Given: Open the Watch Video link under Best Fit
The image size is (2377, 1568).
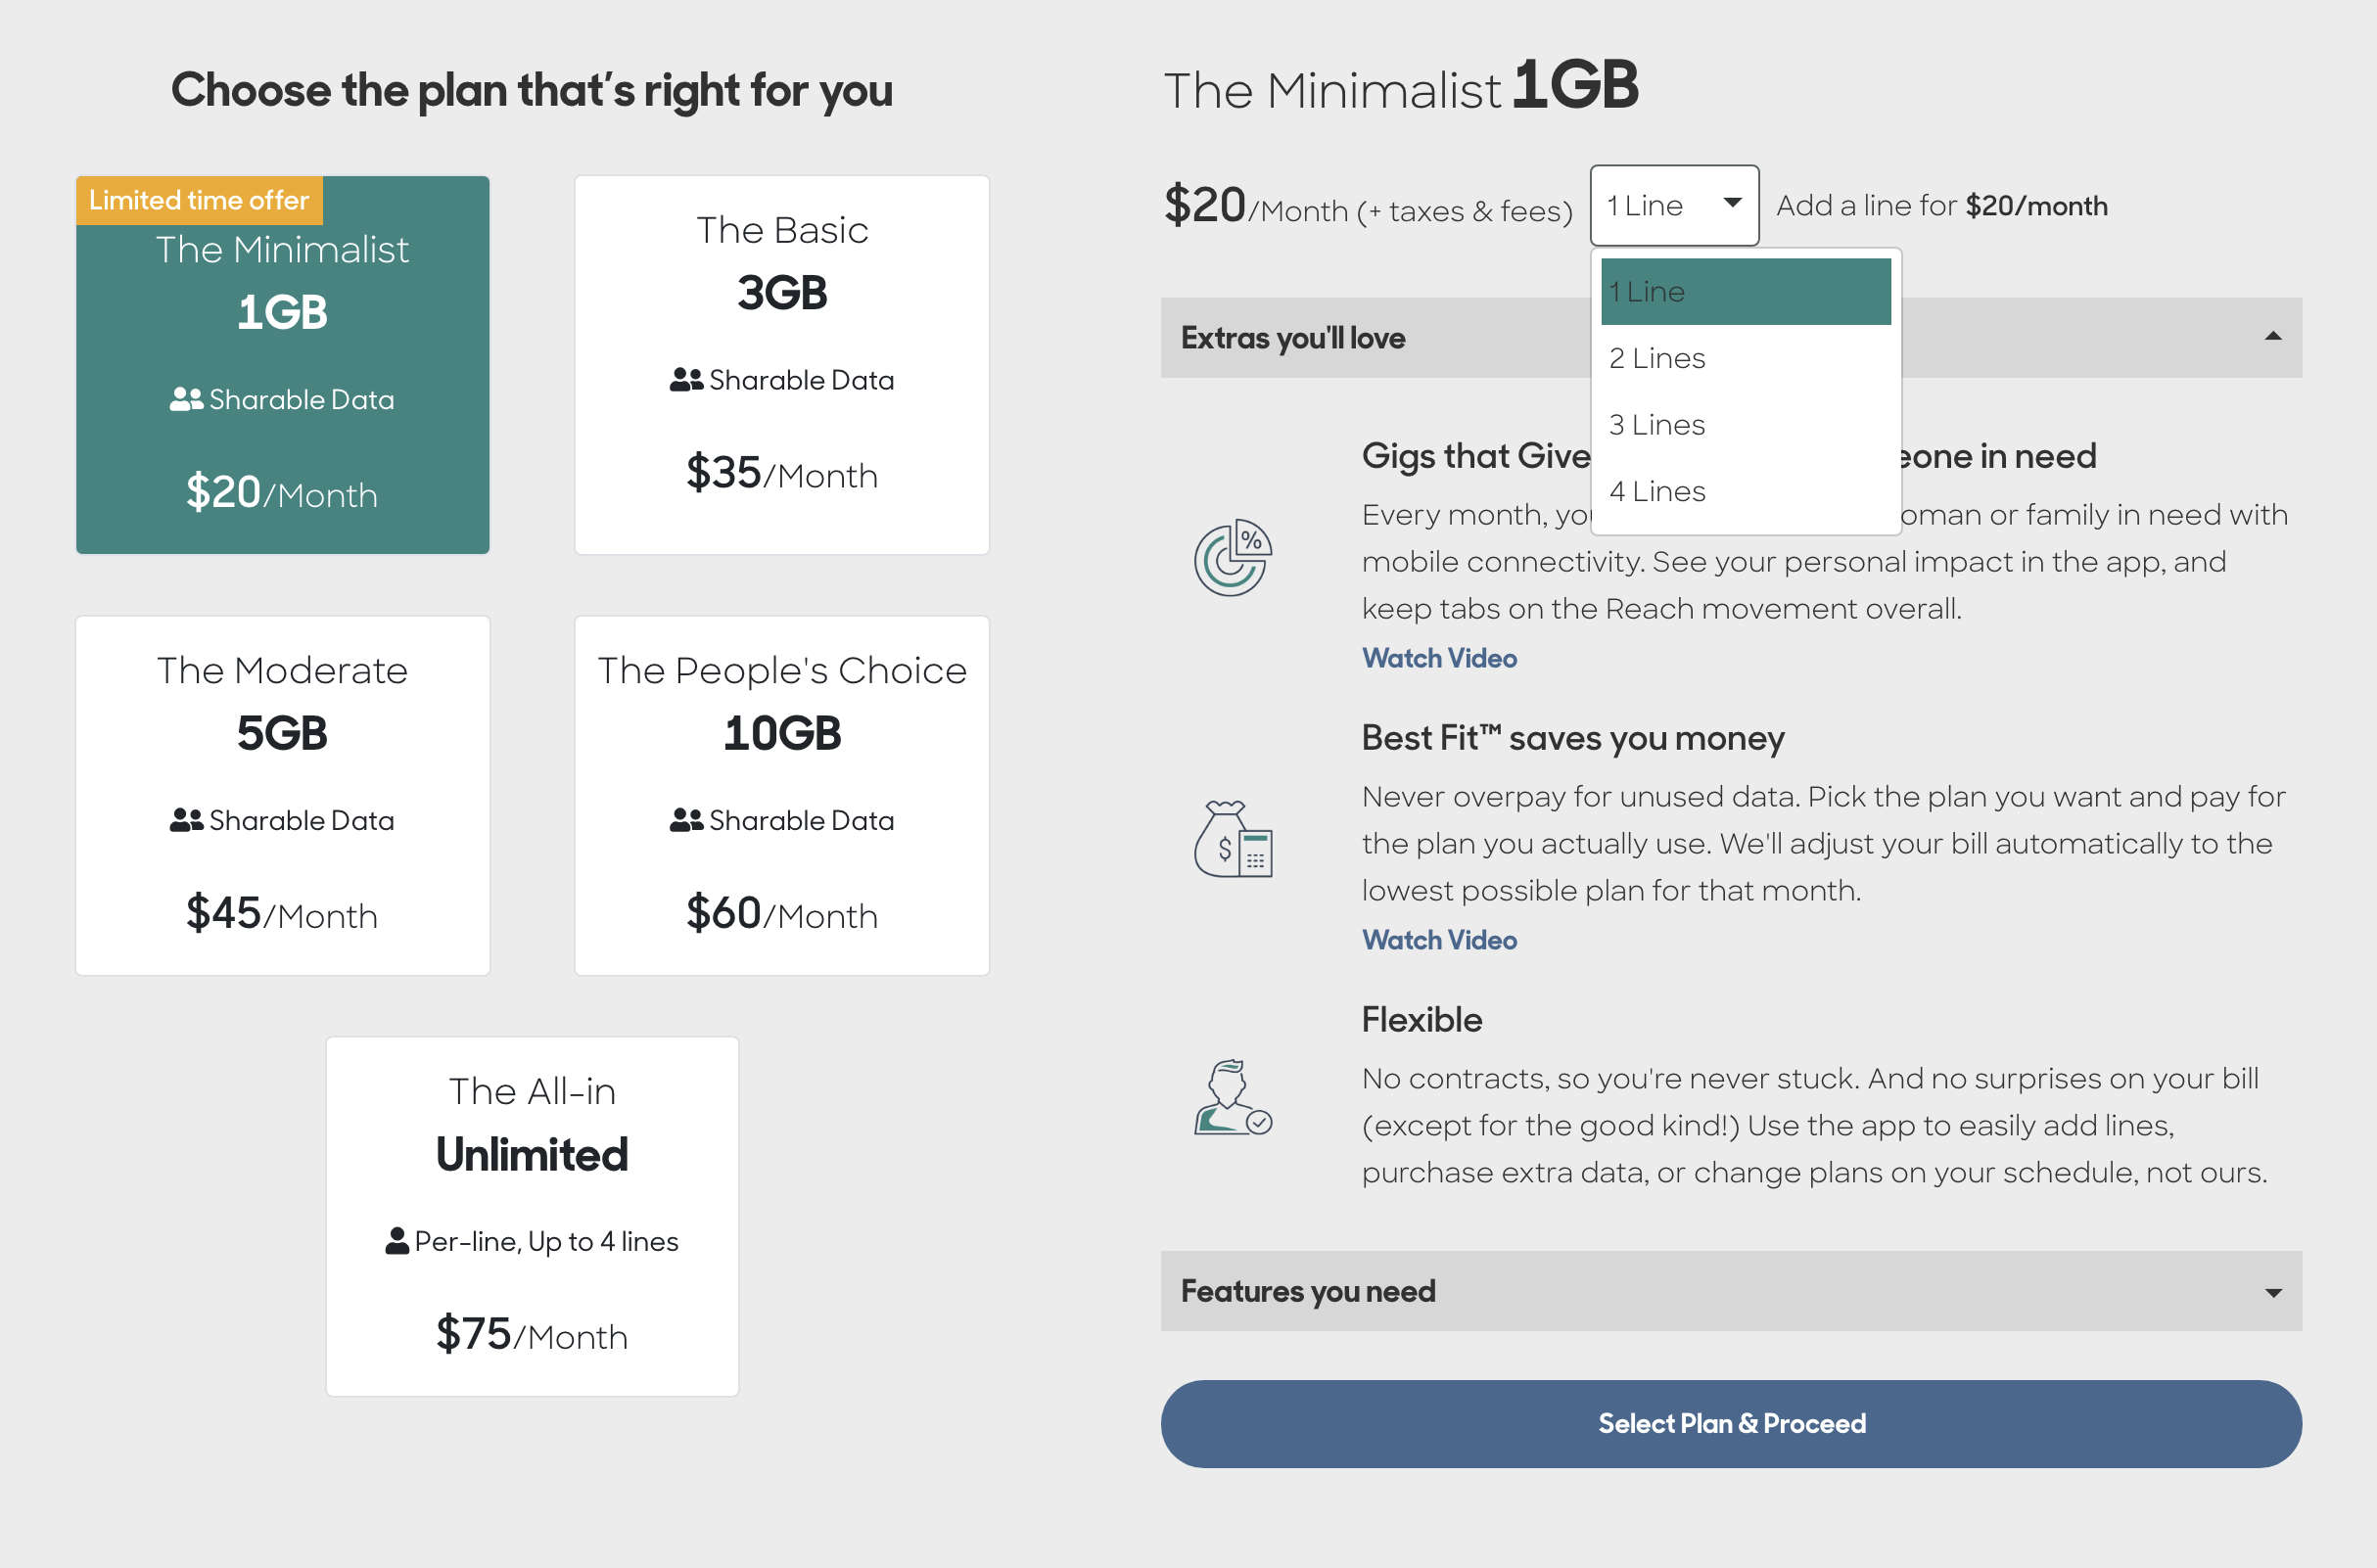Looking at the screenshot, I should [1439, 940].
